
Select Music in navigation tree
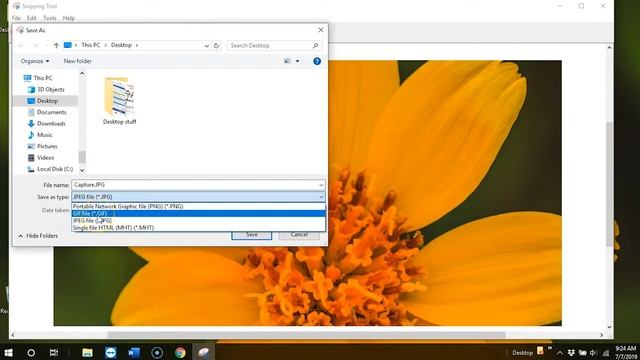tap(44, 135)
